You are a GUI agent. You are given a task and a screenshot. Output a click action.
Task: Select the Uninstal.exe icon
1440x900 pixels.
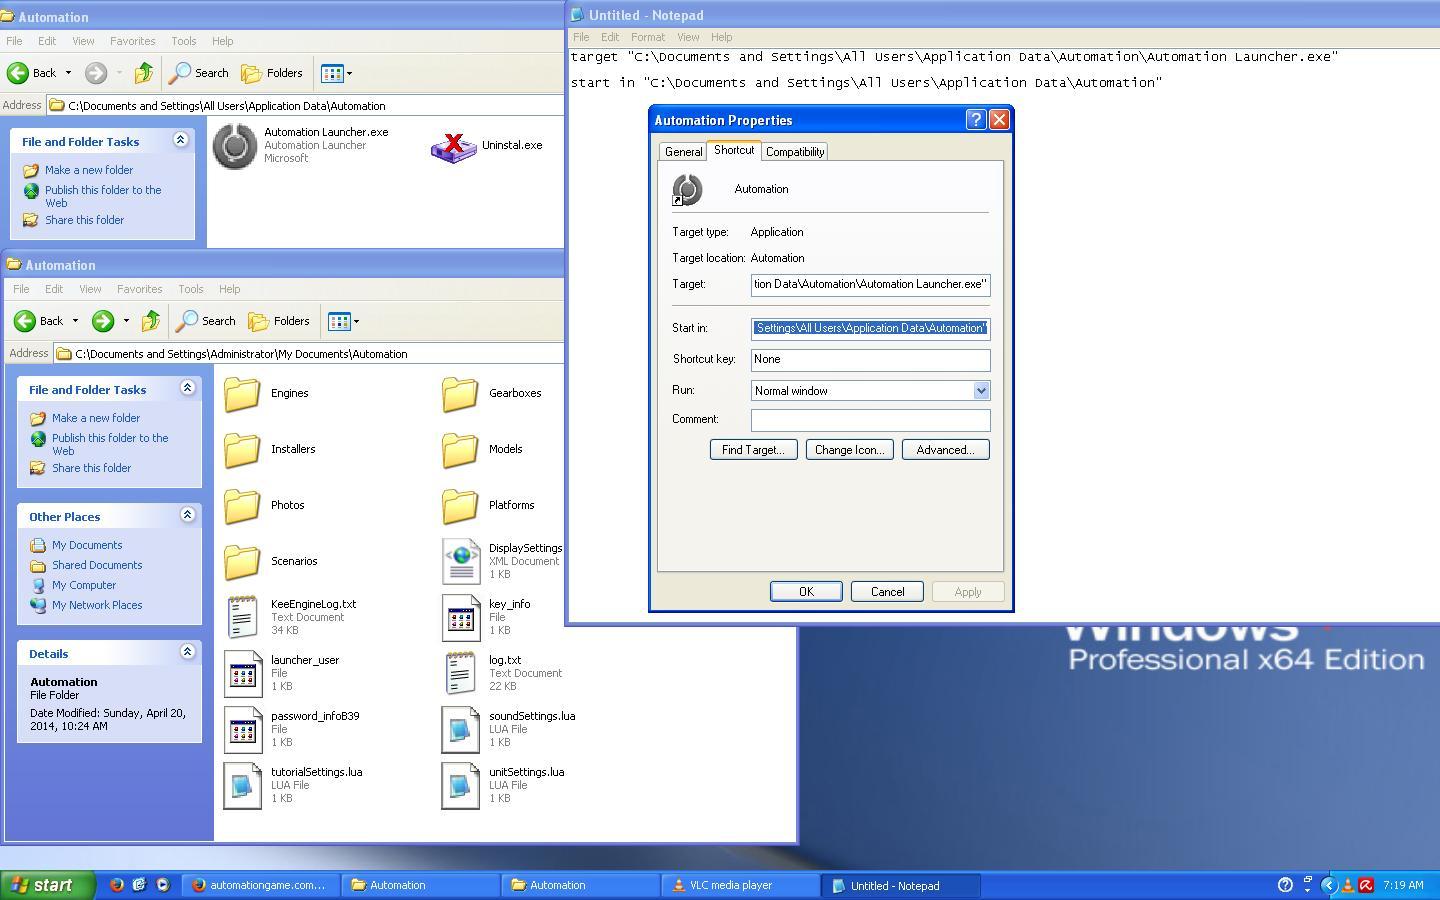(x=453, y=146)
